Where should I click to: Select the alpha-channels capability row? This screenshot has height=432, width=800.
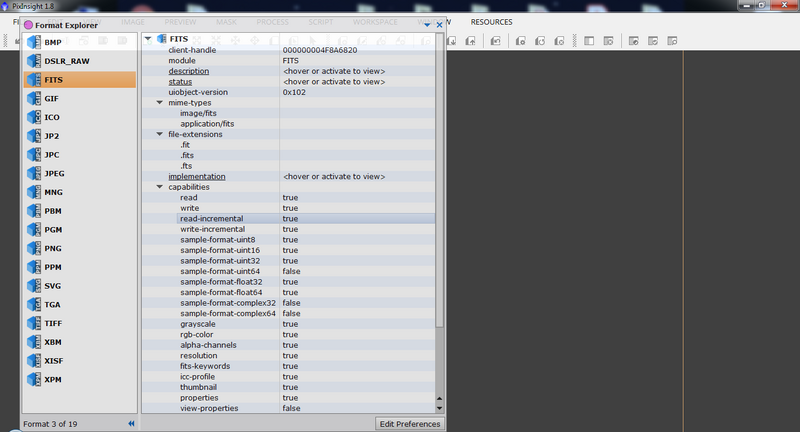(289, 345)
